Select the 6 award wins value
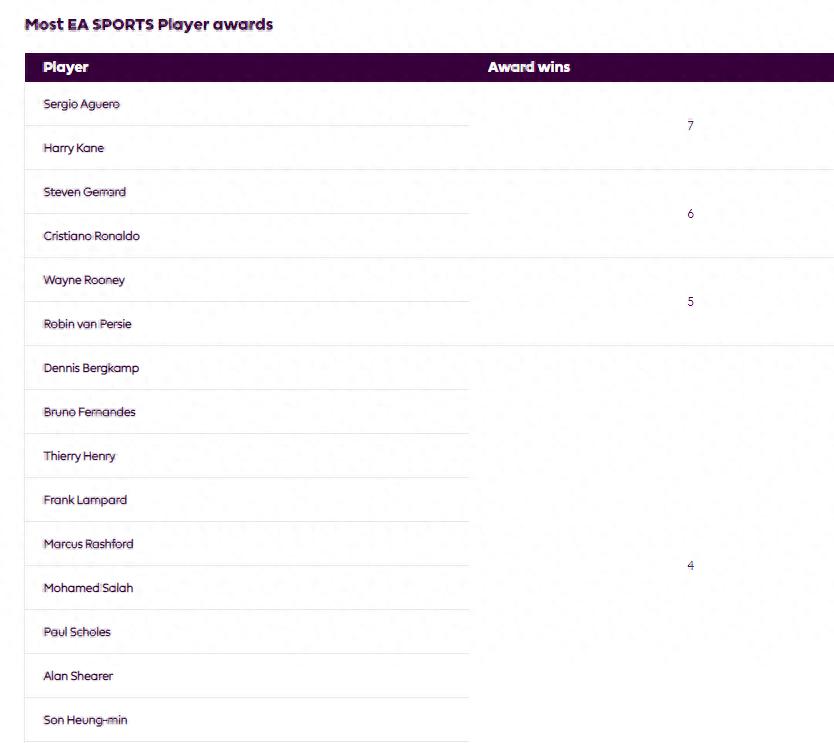Image resolution: width=834 pixels, height=743 pixels. [690, 214]
